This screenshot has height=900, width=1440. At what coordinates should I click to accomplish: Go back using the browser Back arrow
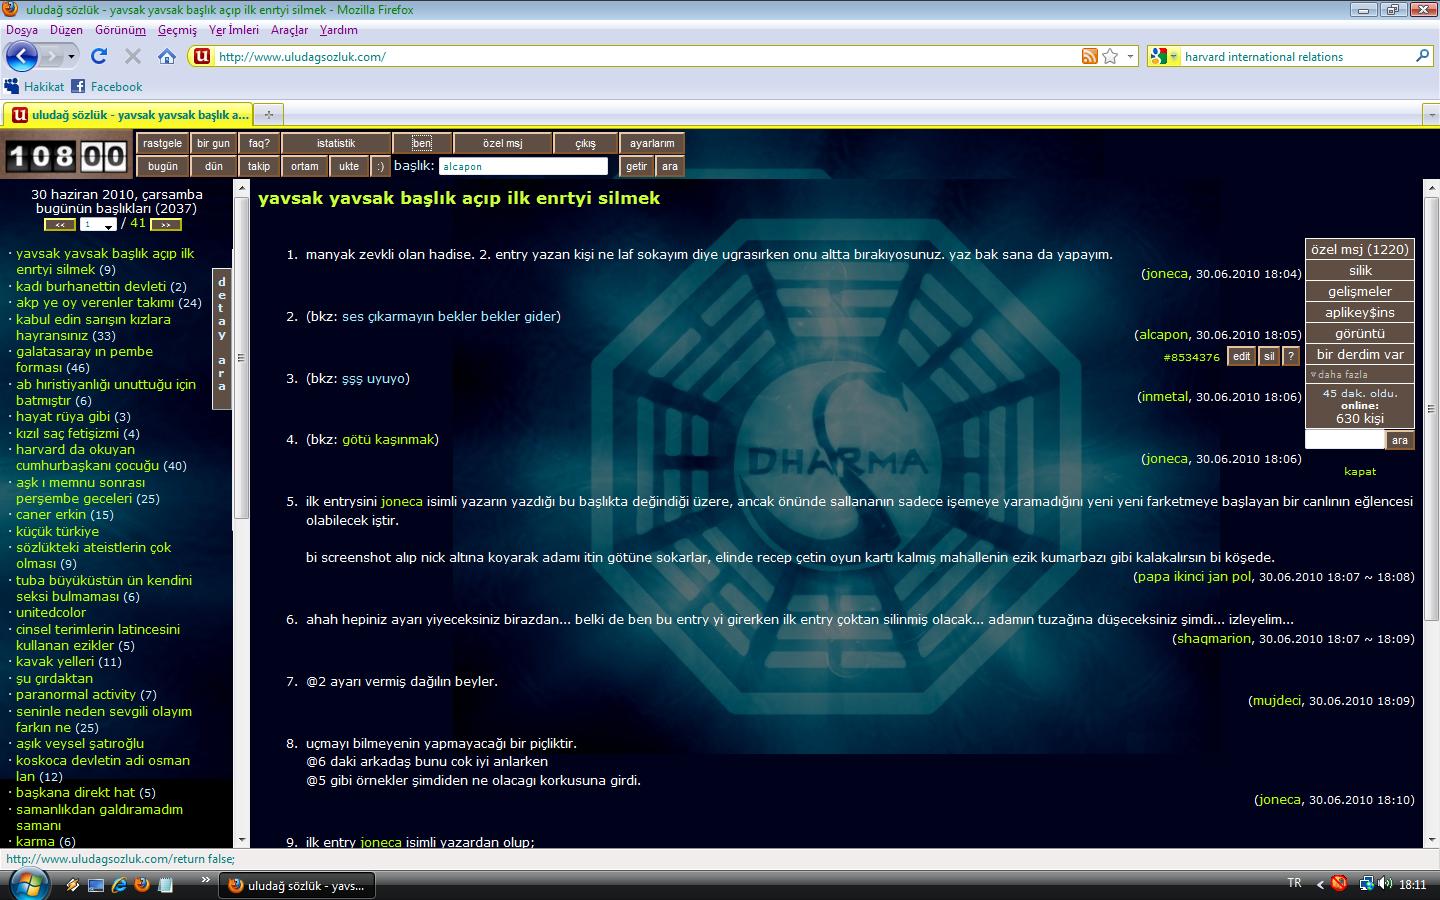click(x=22, y=56)
